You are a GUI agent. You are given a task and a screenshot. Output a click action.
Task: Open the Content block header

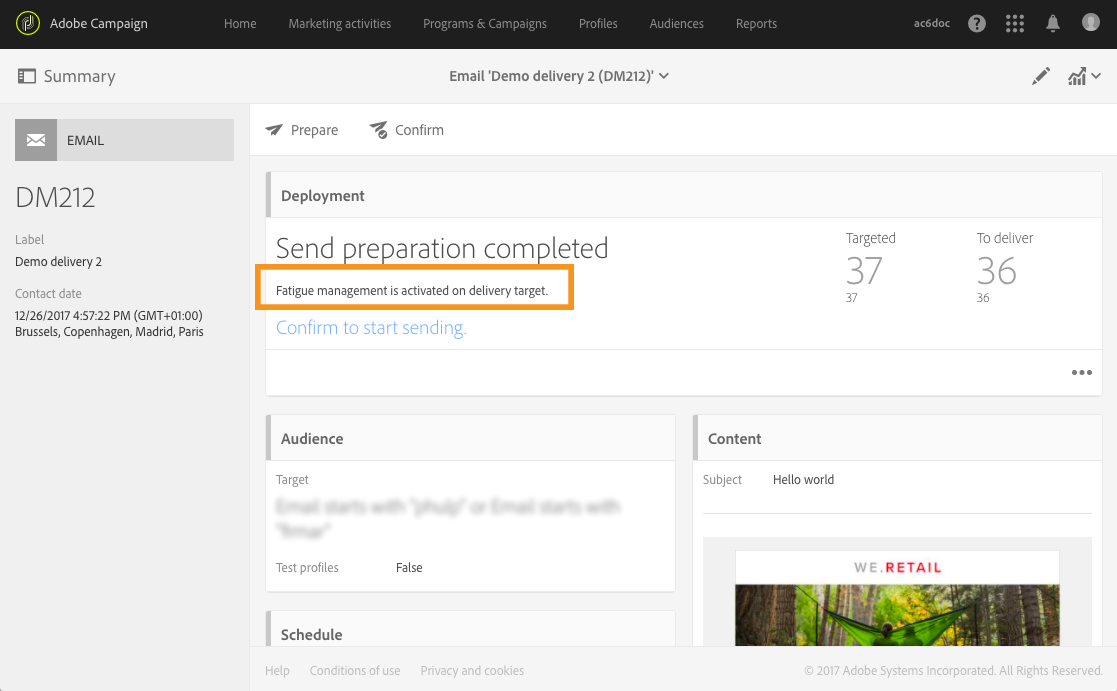point(897,438)
